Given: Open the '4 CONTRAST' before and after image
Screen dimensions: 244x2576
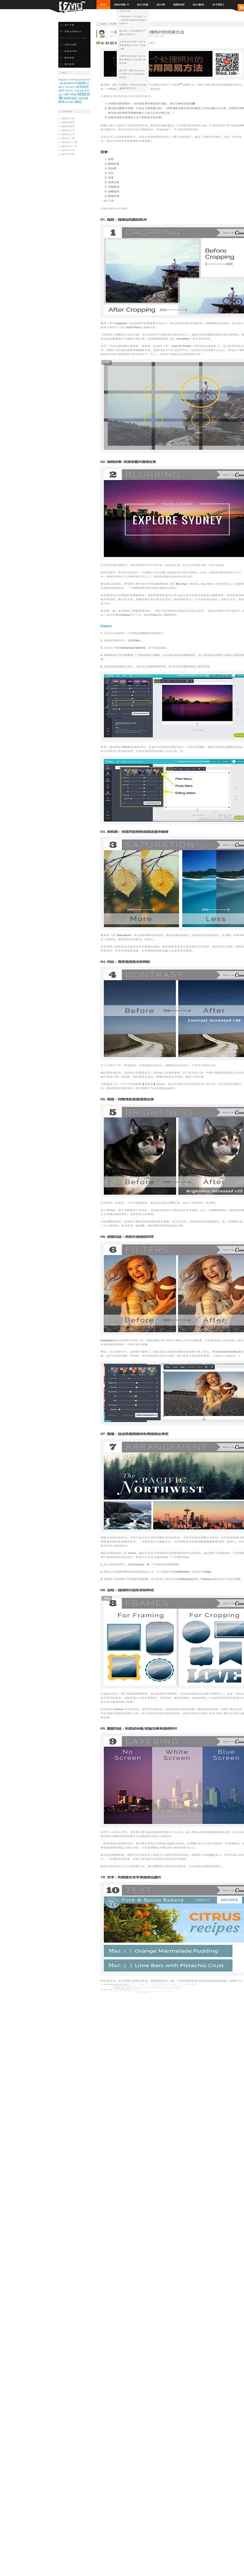Looking at the screenshot, I should (172, 1013).
